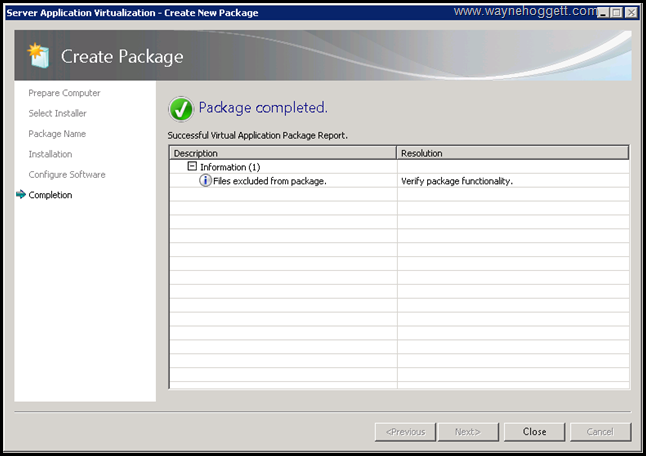Click the Create Package box icon in header
This screenshot has height=456, width=646.
click(39, 56)
